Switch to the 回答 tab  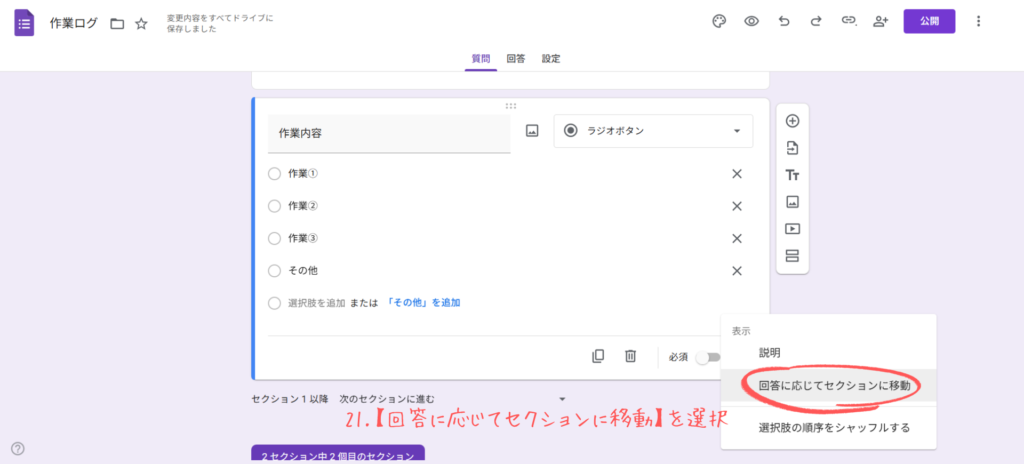point(516,58)
